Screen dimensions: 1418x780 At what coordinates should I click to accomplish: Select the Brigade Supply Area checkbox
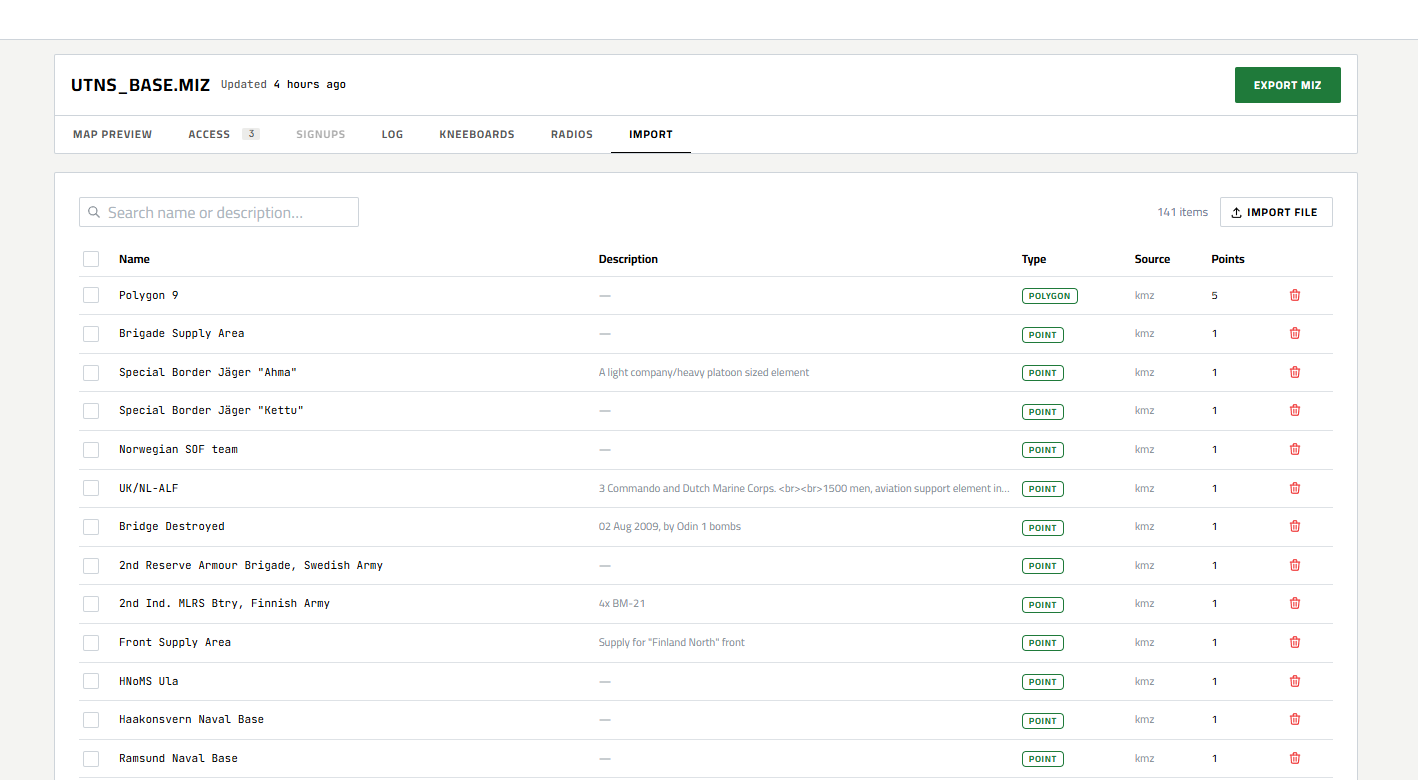[x=91, y=334]
